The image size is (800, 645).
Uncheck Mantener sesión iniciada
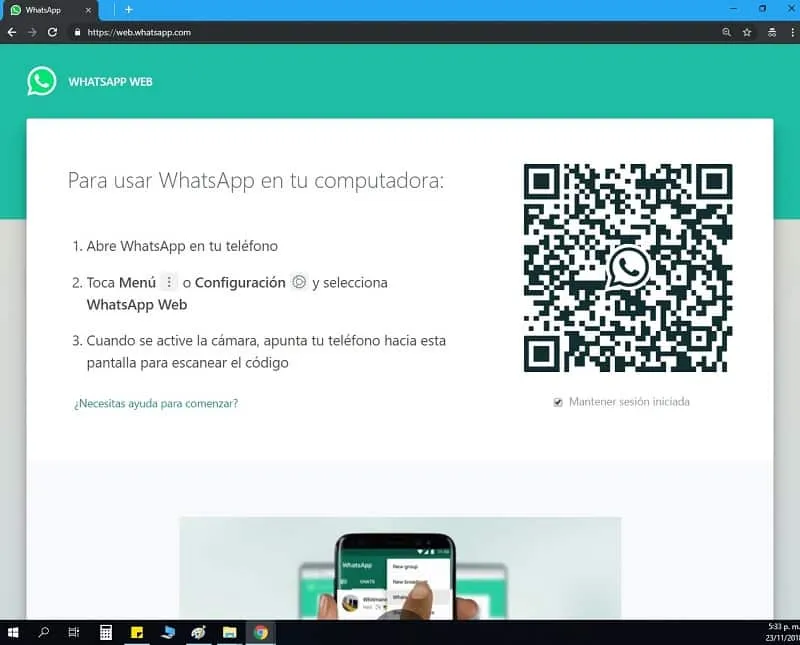pos(557,401)
